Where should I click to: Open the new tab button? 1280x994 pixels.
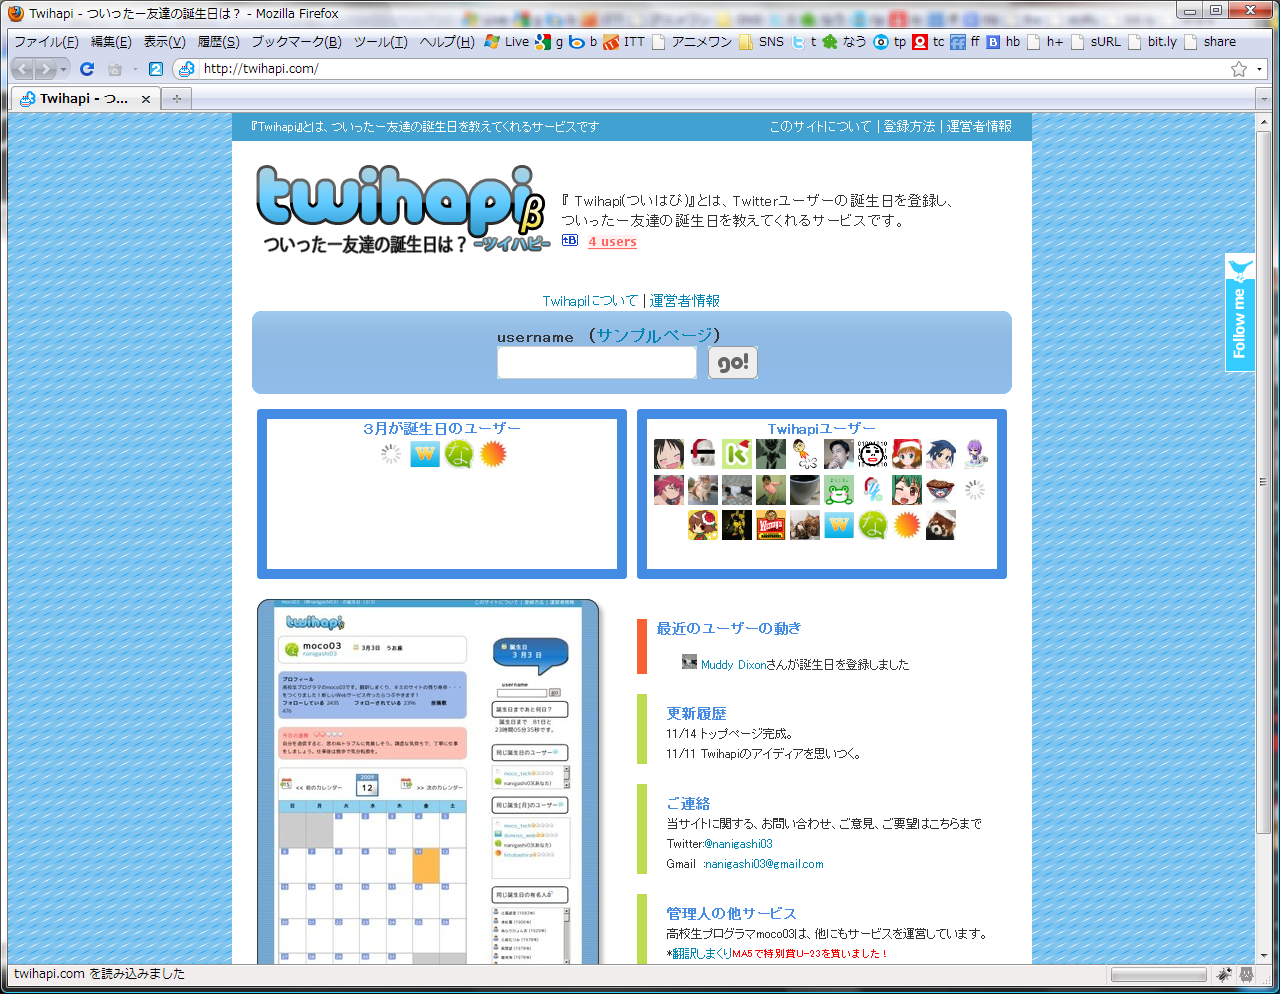click(176, 99)
